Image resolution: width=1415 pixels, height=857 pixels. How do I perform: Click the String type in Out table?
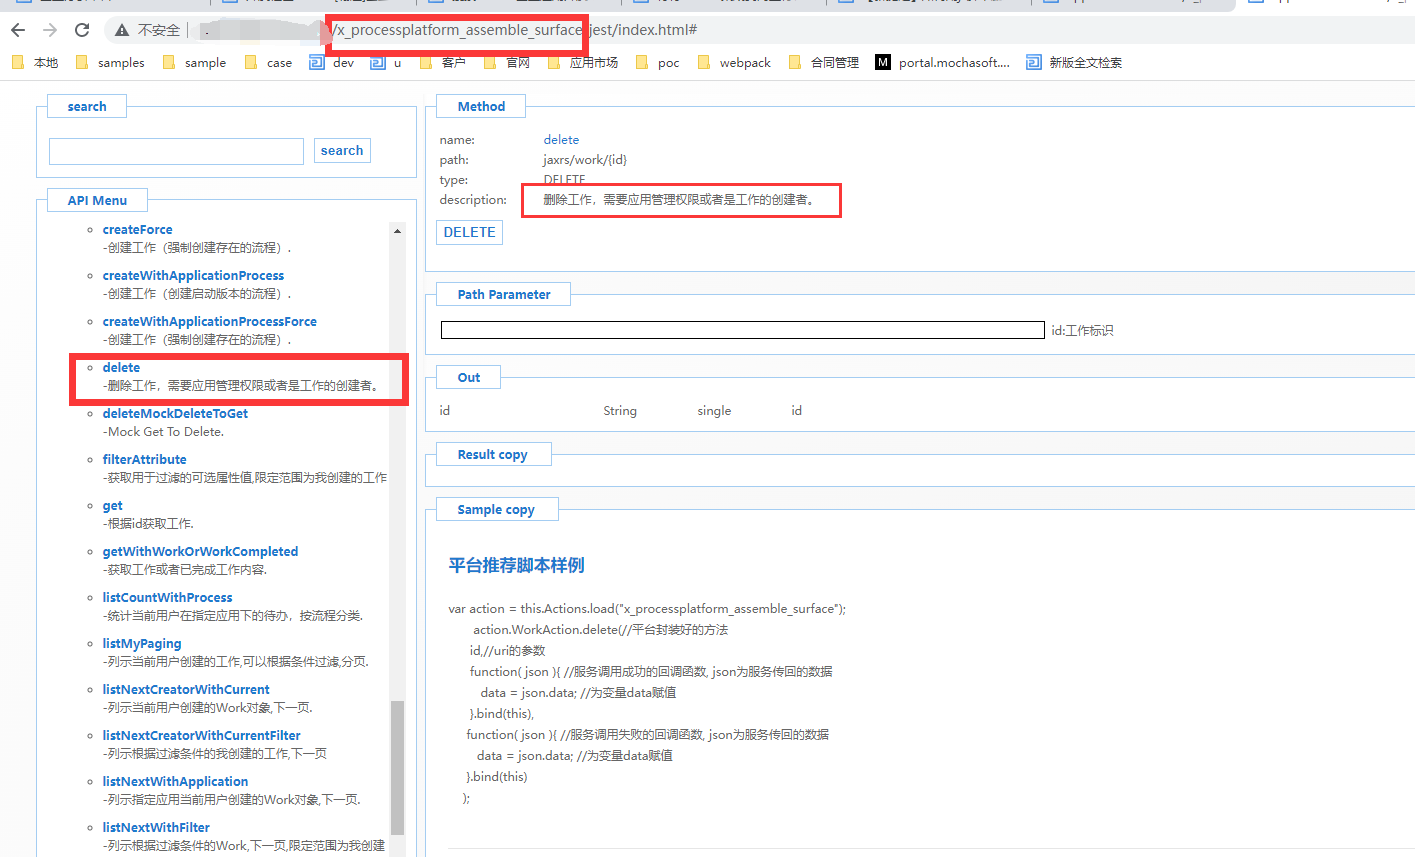point(620,410)
